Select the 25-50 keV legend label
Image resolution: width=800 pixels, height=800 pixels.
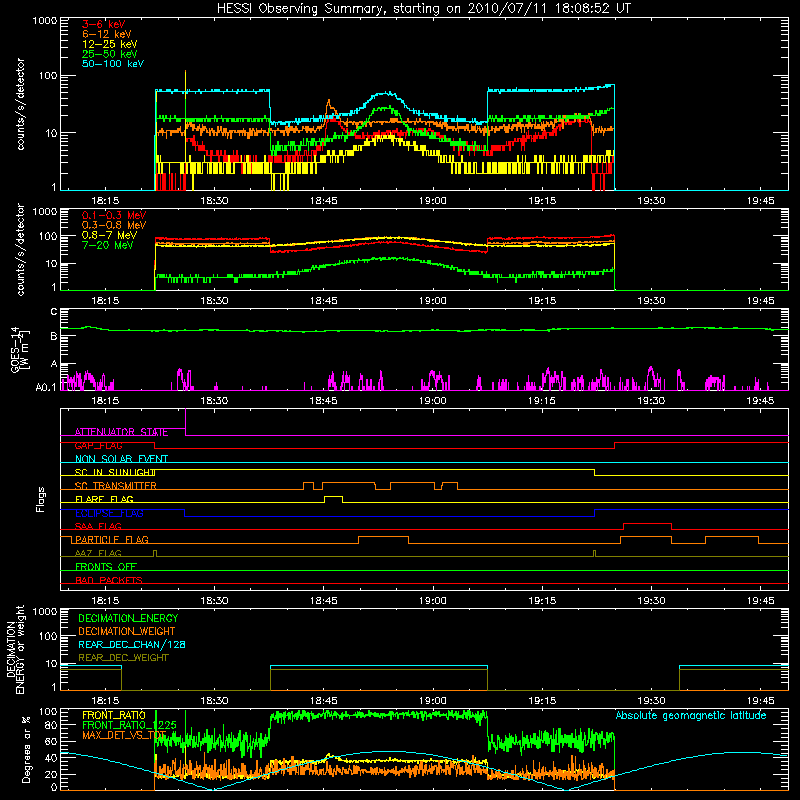tap(109, 54)
